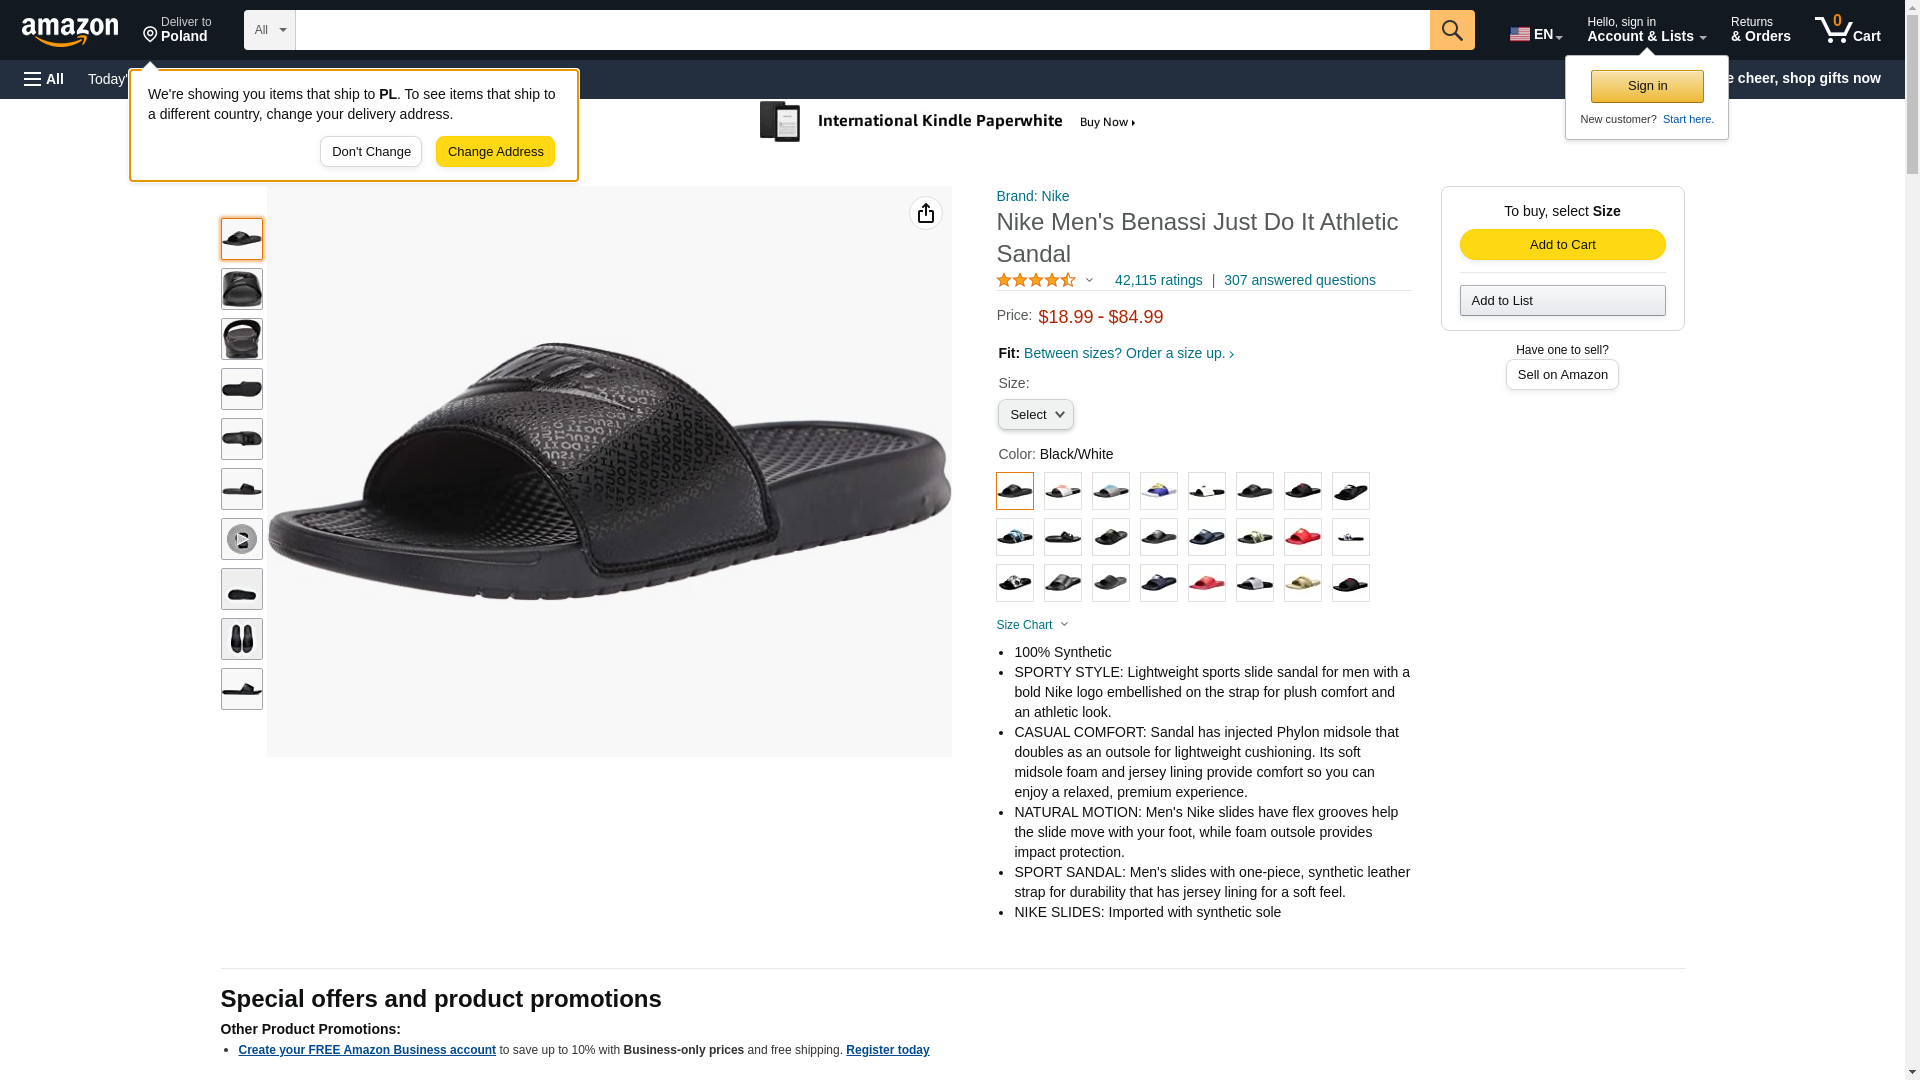Viewport: 1920px width, 1080px height.
Task: Share this product via share icon
Action: tap(926, 213)
